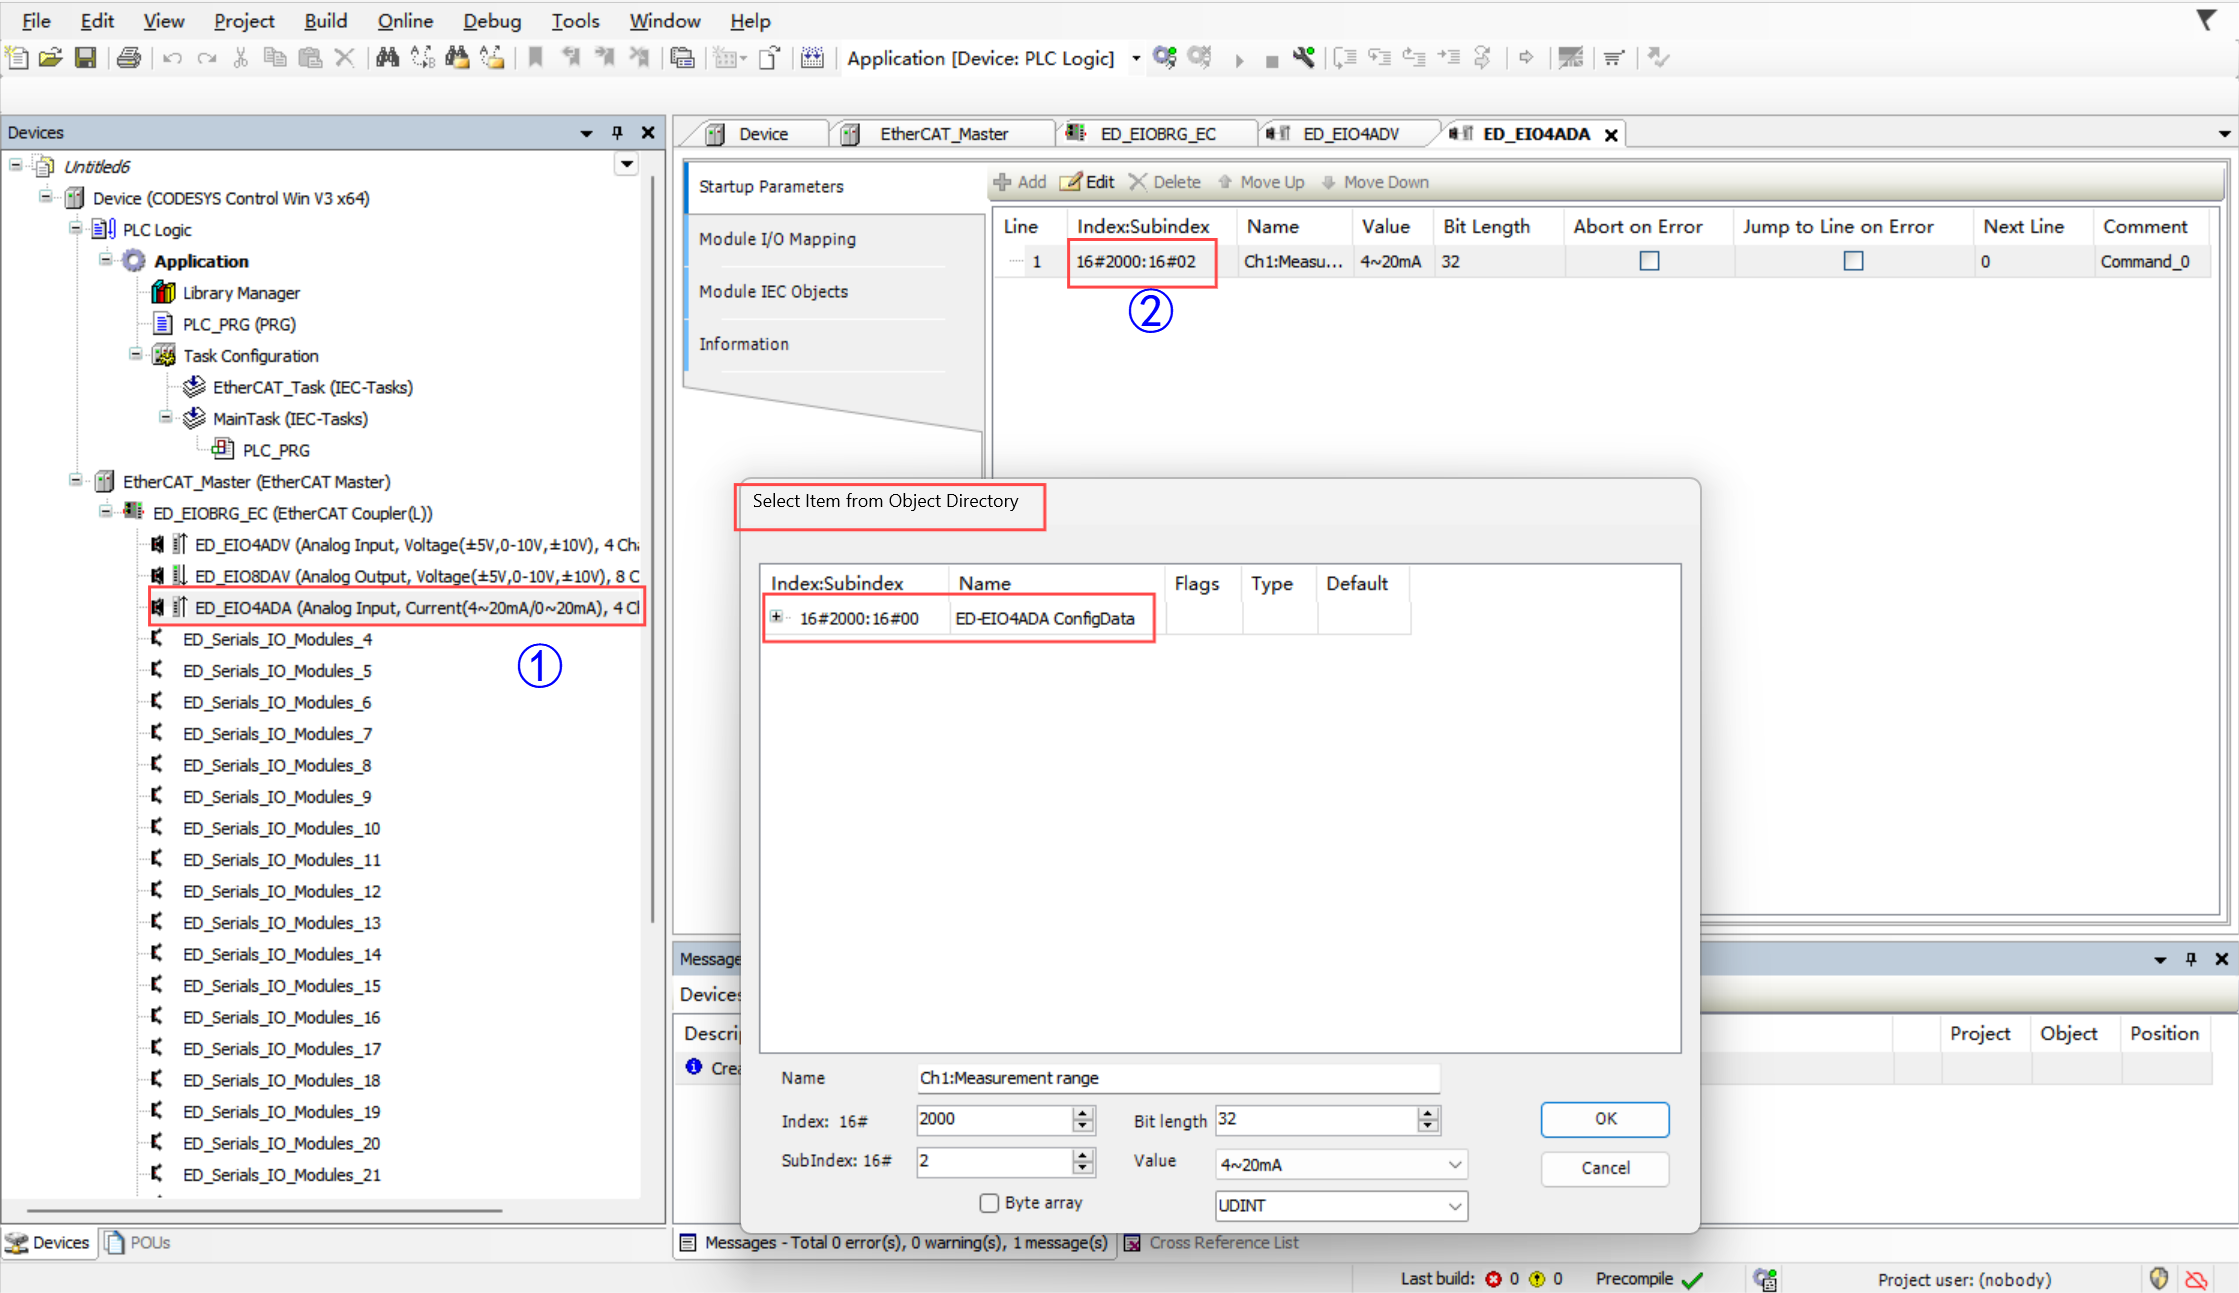Click the Print toolbar icon
Image resolution: width=2239 pixels, height=1293 pixels.
(x=129, y=58)
